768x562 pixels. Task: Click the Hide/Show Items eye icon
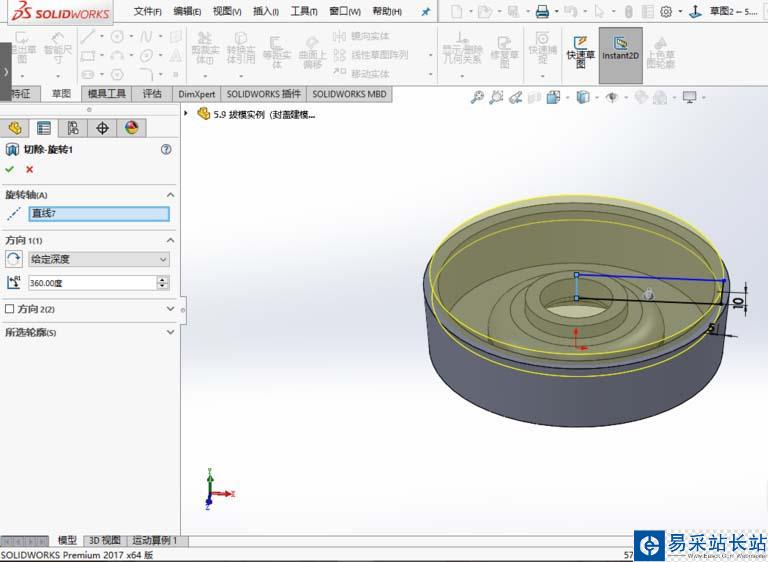(612, 98)
